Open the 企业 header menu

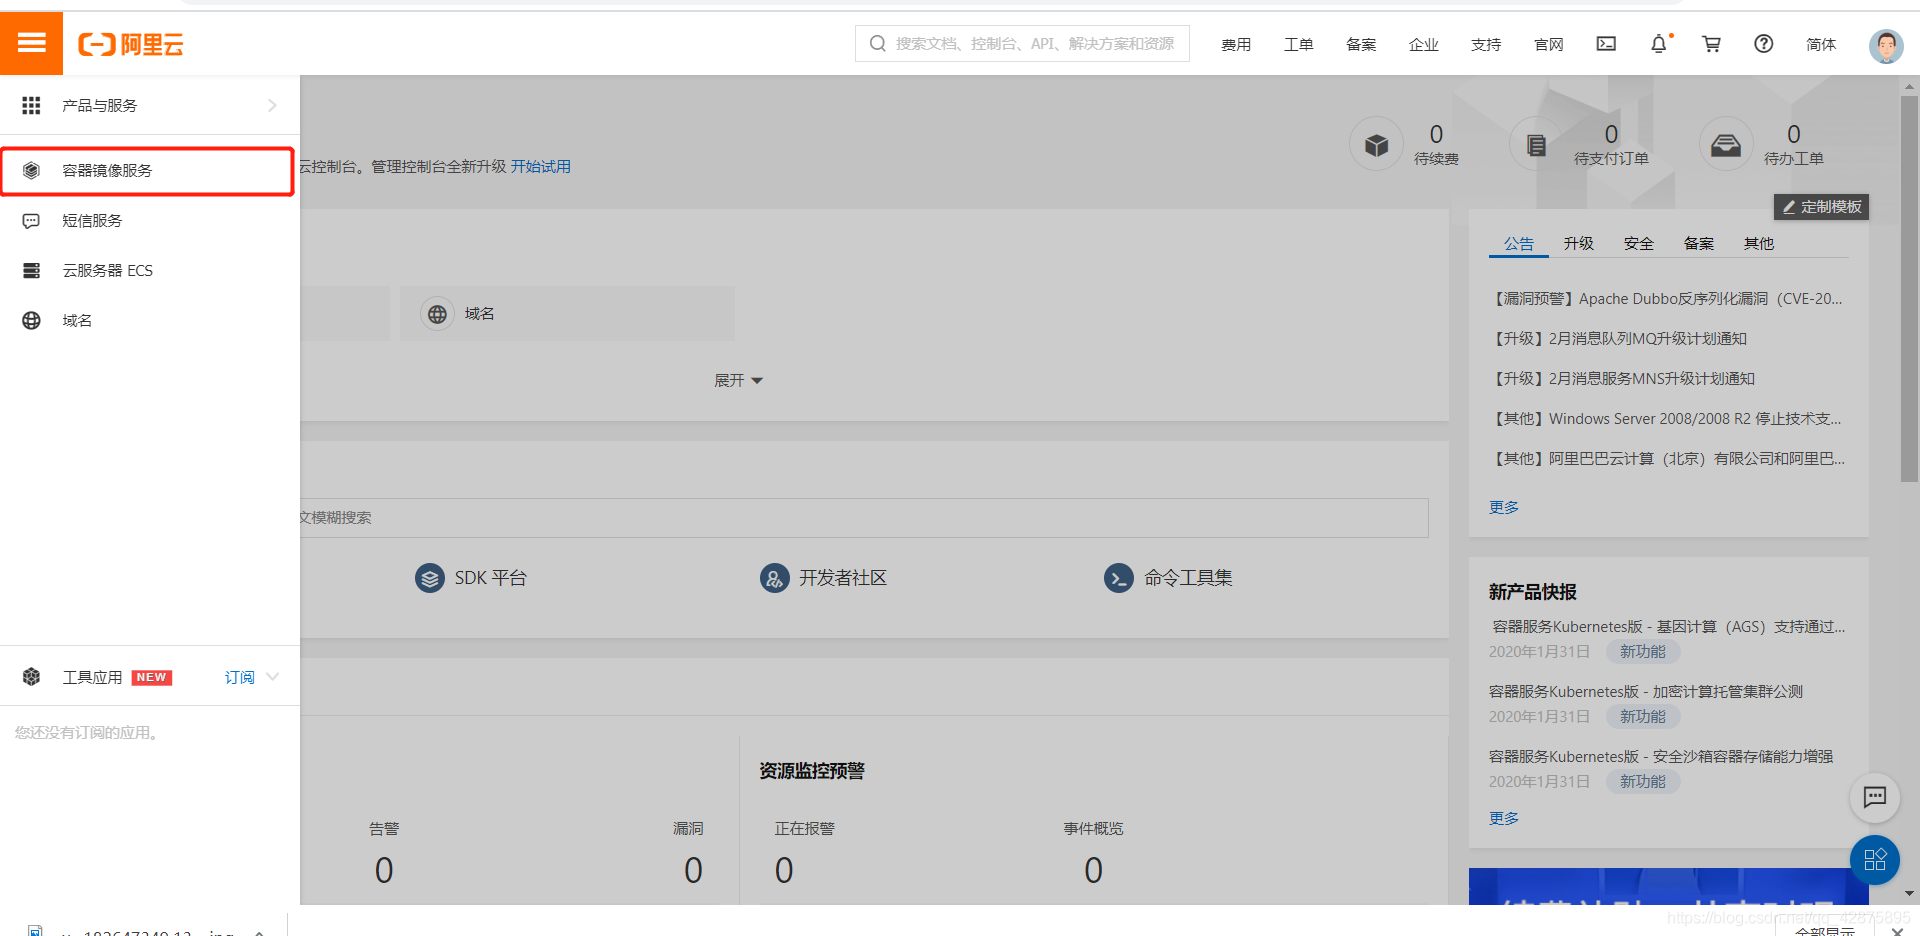click(x=1423, y=45)
